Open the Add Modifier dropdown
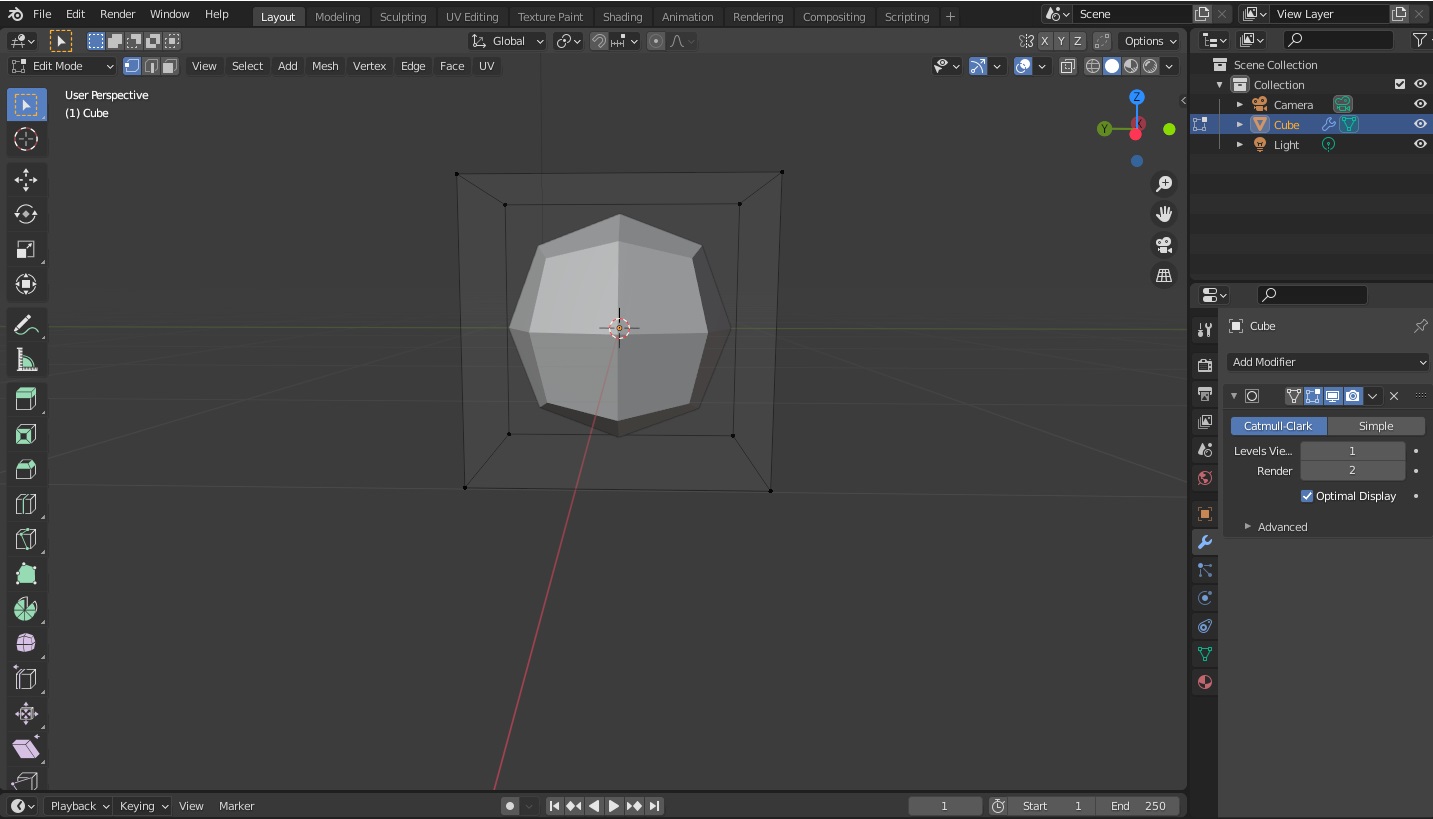Screen dimensions: 1433x819 (x=1329, y=362)
